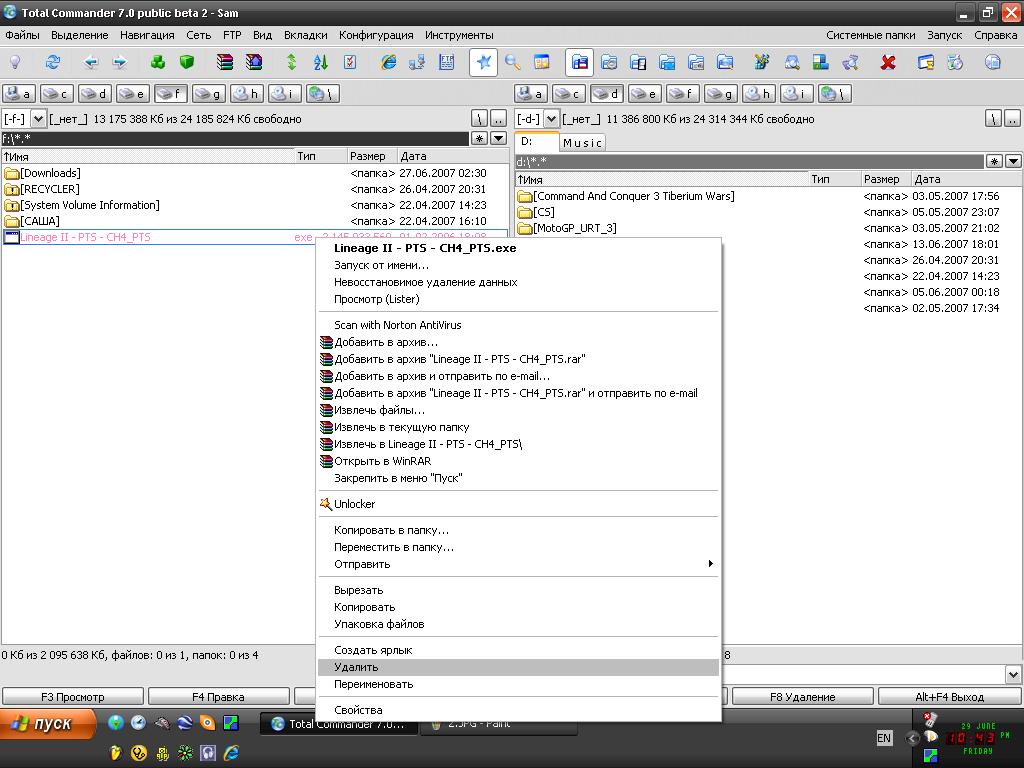This screenshot has height=768, width=1024.
Task: Go forward with the right arrow icon
Action: (120, 63)
